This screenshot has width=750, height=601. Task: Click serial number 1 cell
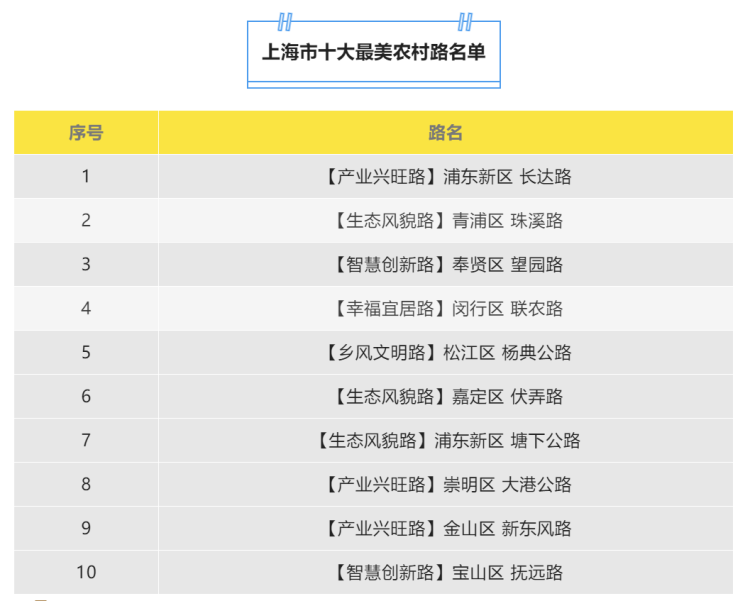coord(86,177)
